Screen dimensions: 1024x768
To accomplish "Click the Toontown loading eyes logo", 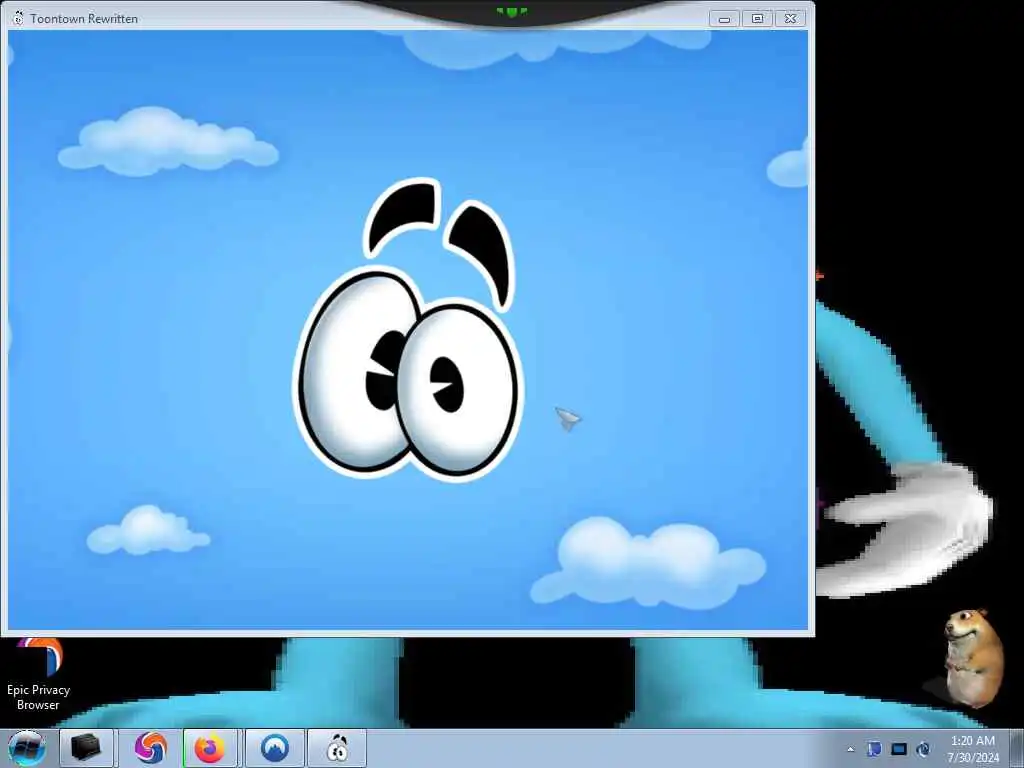I will 408,329.
